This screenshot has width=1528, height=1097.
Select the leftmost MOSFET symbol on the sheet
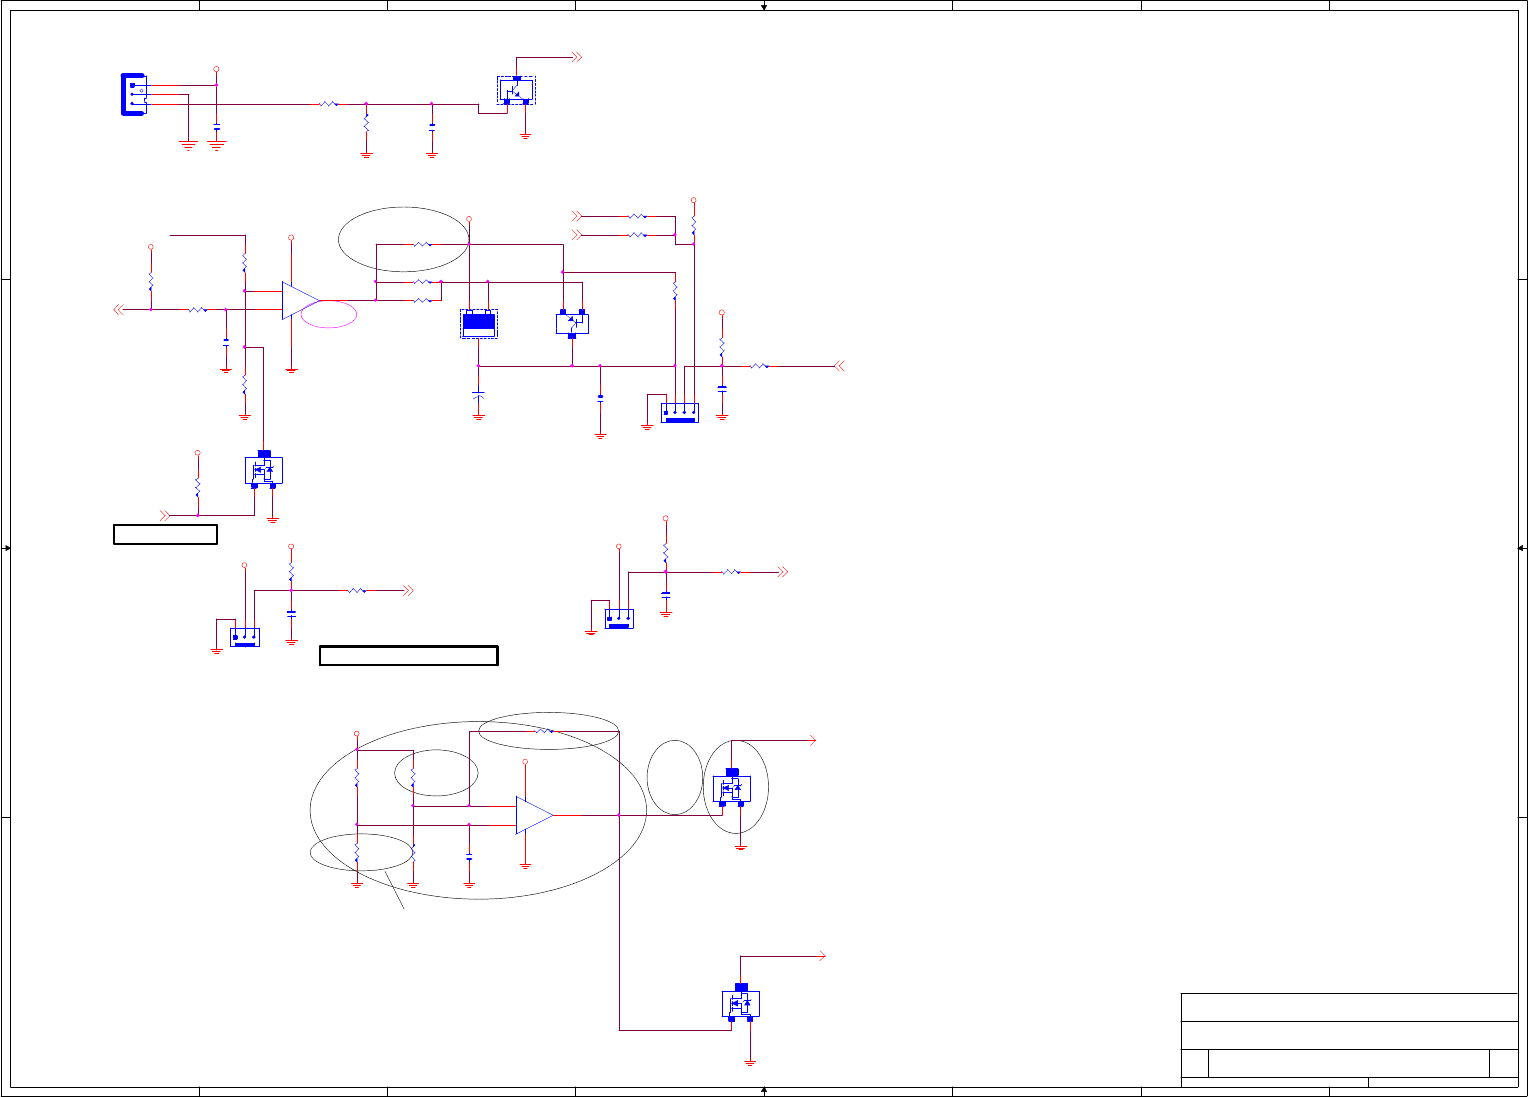coord(264,470)
